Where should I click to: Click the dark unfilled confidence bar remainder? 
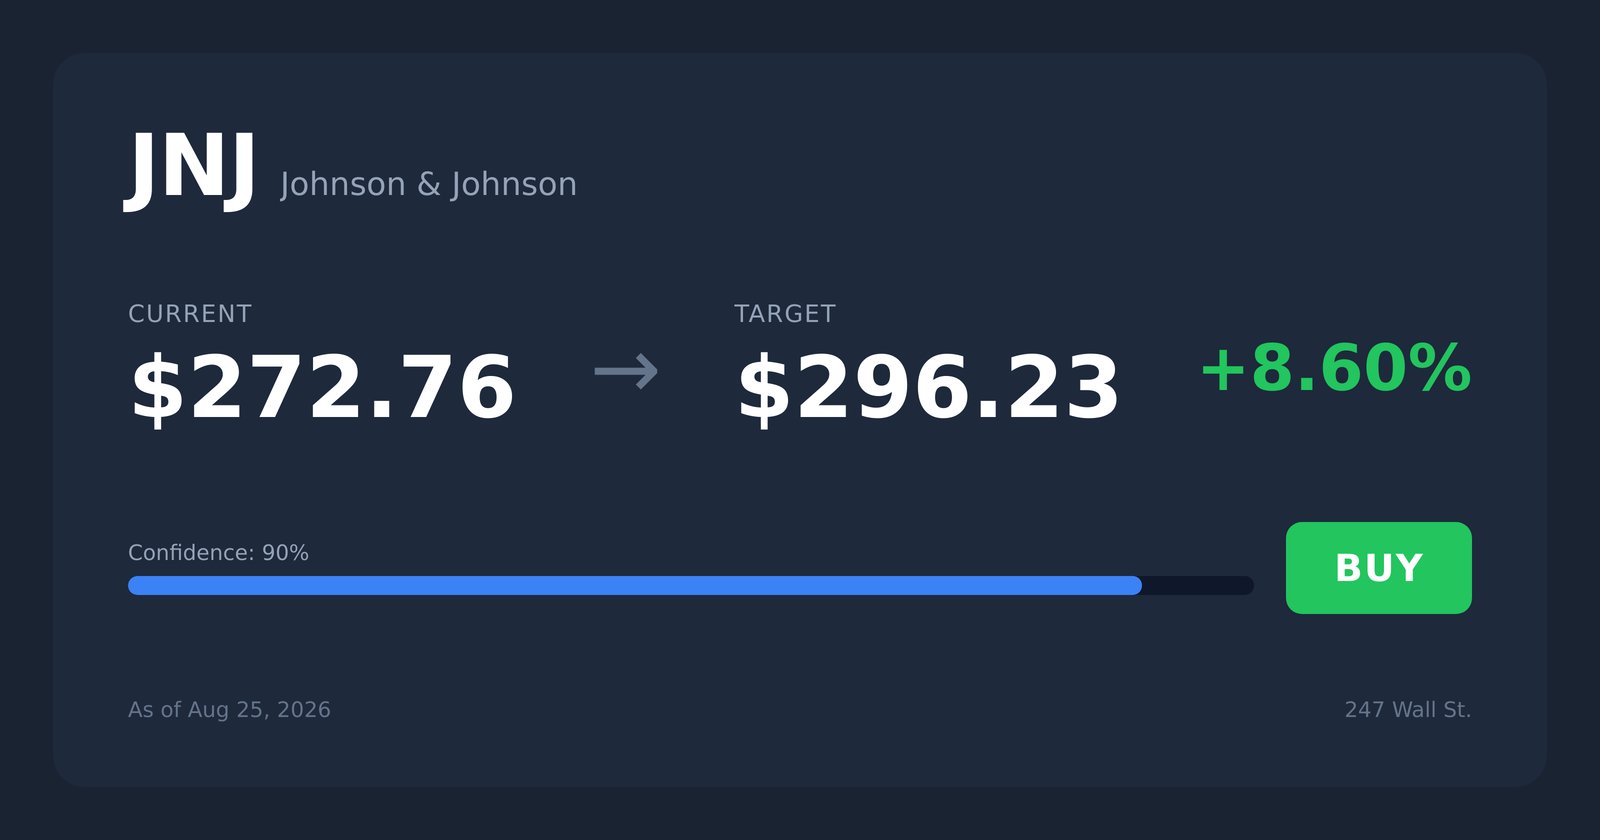[1198, 585]
